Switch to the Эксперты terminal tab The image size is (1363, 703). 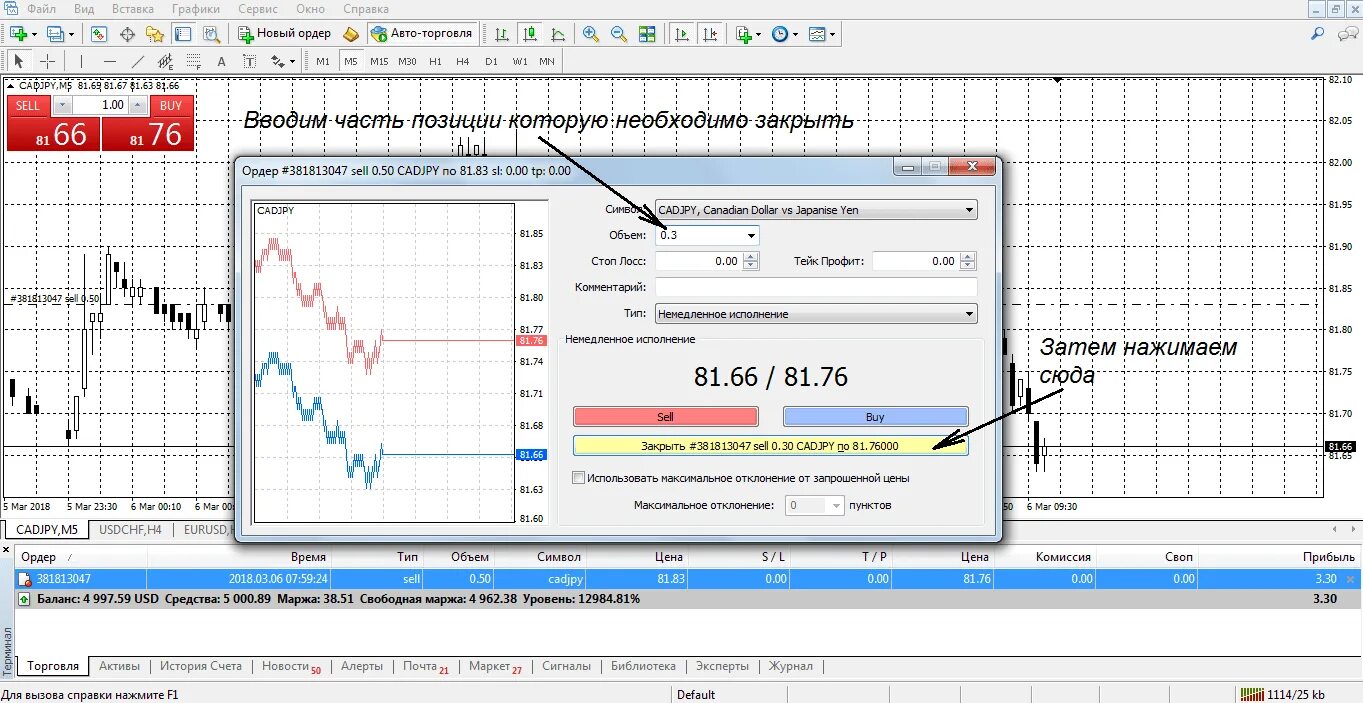pyautogui.click(x=722, y=666)
